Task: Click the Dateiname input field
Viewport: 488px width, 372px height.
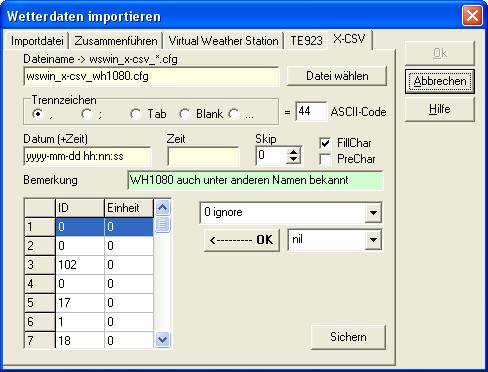Action: [151, 76]
